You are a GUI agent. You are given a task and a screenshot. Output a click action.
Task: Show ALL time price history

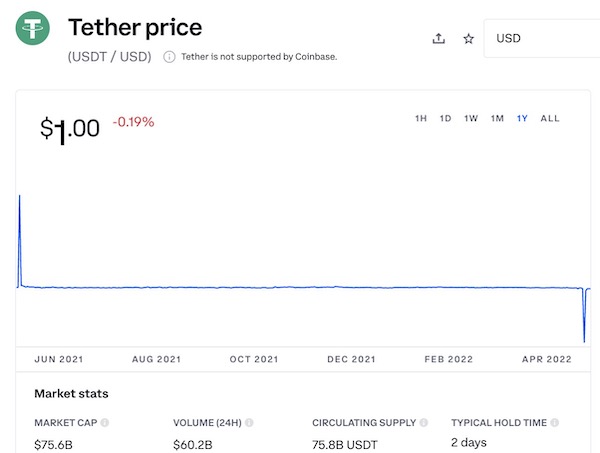pos(550,119)
